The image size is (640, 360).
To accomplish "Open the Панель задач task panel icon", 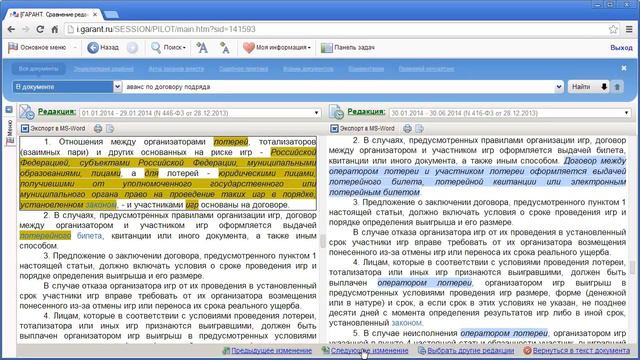I will click(327, 48).
